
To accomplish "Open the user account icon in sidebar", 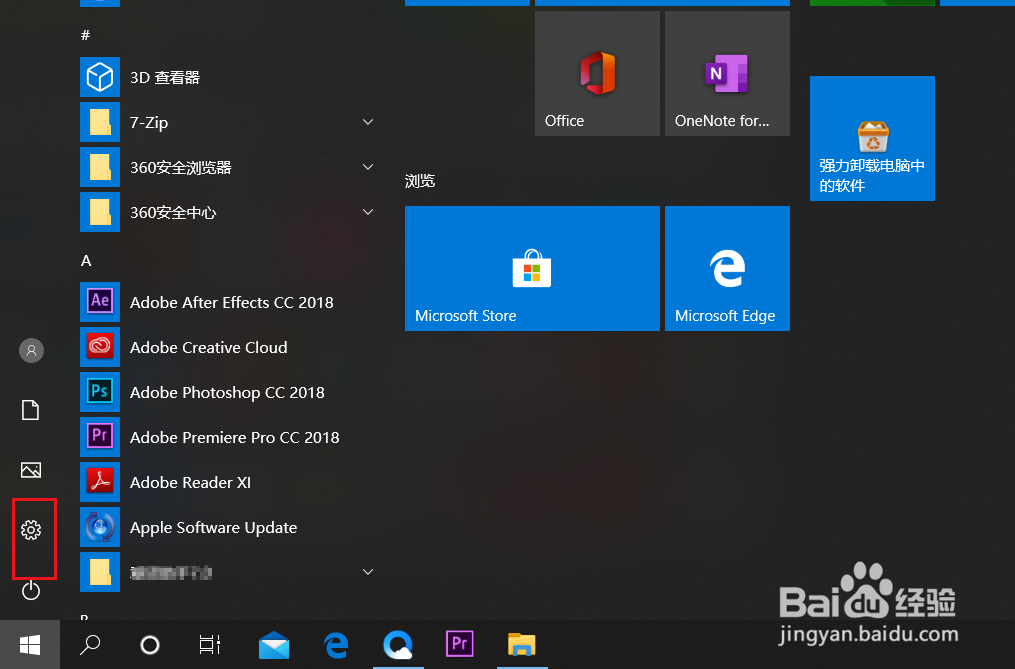I will (31, 350).
